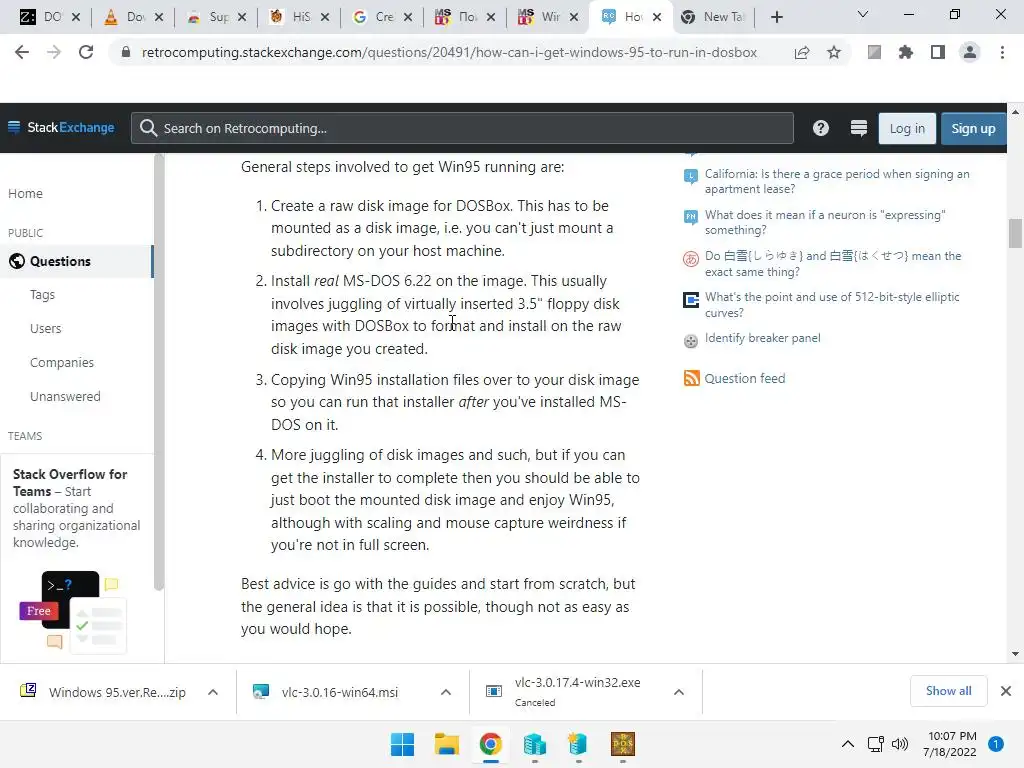The height and width of the screenshot is (768, 1024).
Task: Go back to the previous page
Action: [22, 52]
